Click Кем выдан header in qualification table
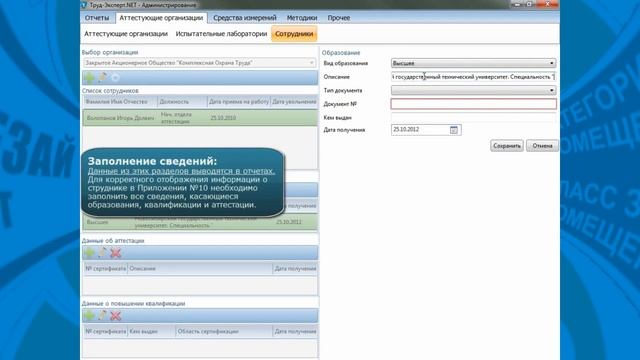640x360 pixels. [151, 331]
